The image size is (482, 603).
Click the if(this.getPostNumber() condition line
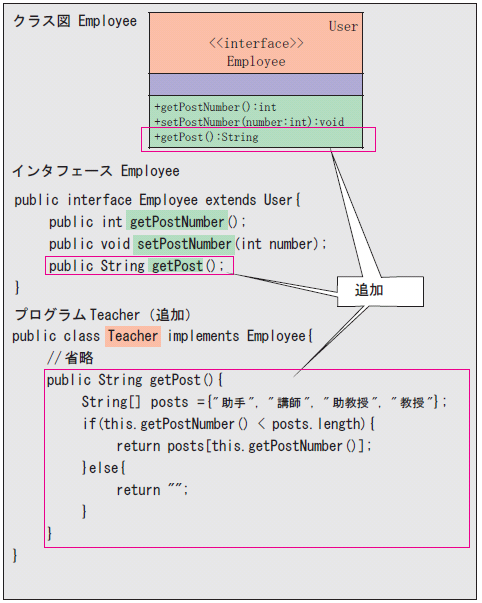tap(228, 424)
